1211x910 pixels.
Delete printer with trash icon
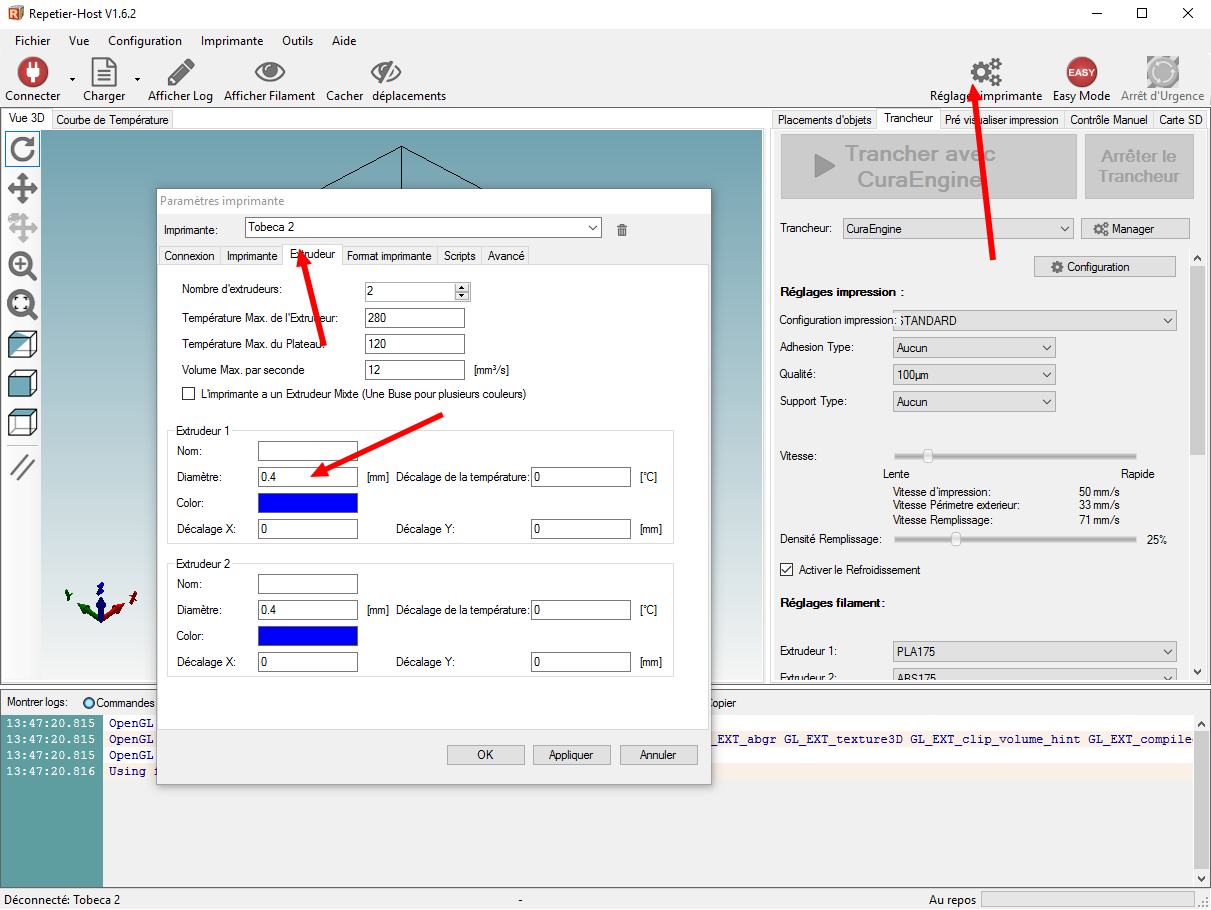tap(622, 230)
